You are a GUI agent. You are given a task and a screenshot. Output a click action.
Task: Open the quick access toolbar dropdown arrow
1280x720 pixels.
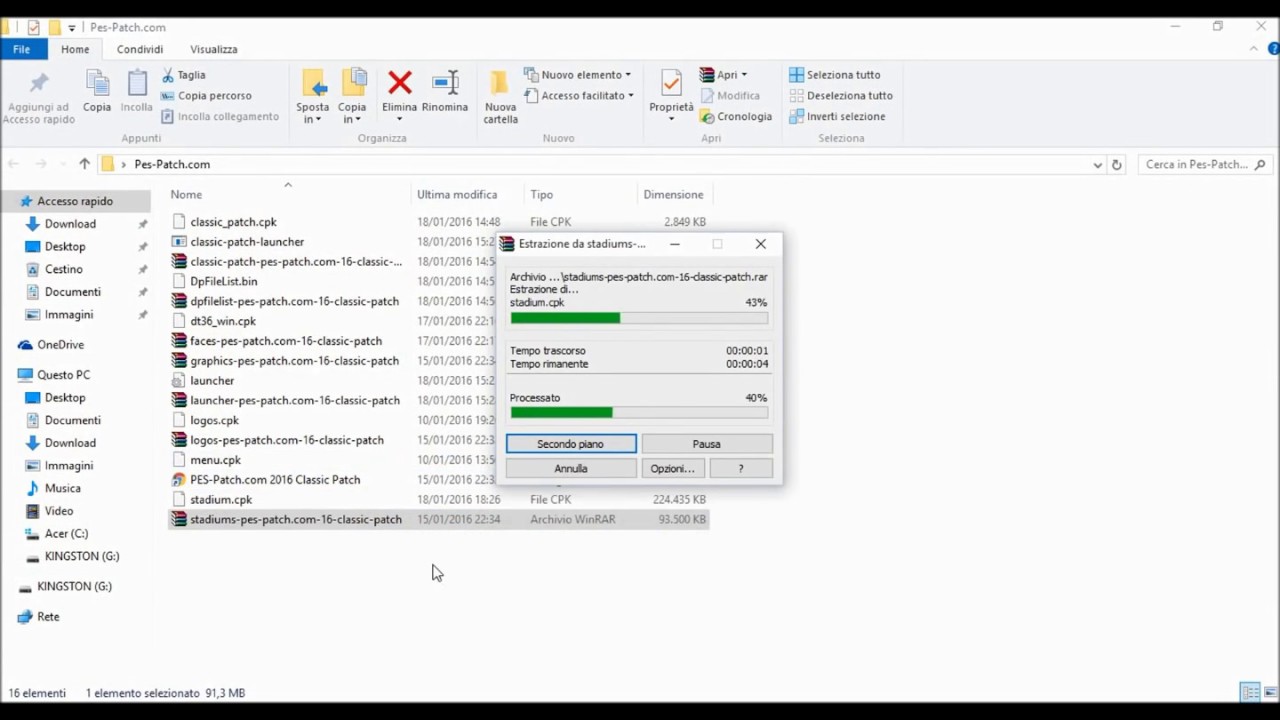click(71, 27)
